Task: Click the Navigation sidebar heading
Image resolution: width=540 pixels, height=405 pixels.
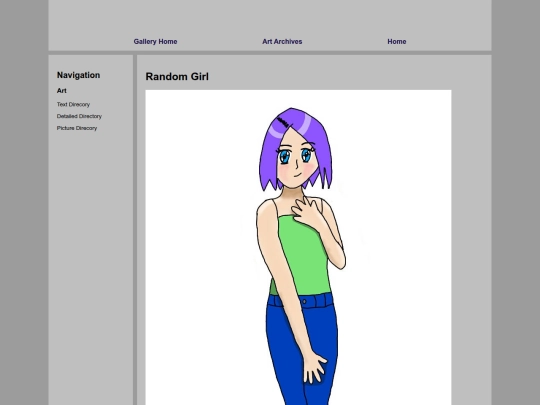Action: click(x=79, y=75)
